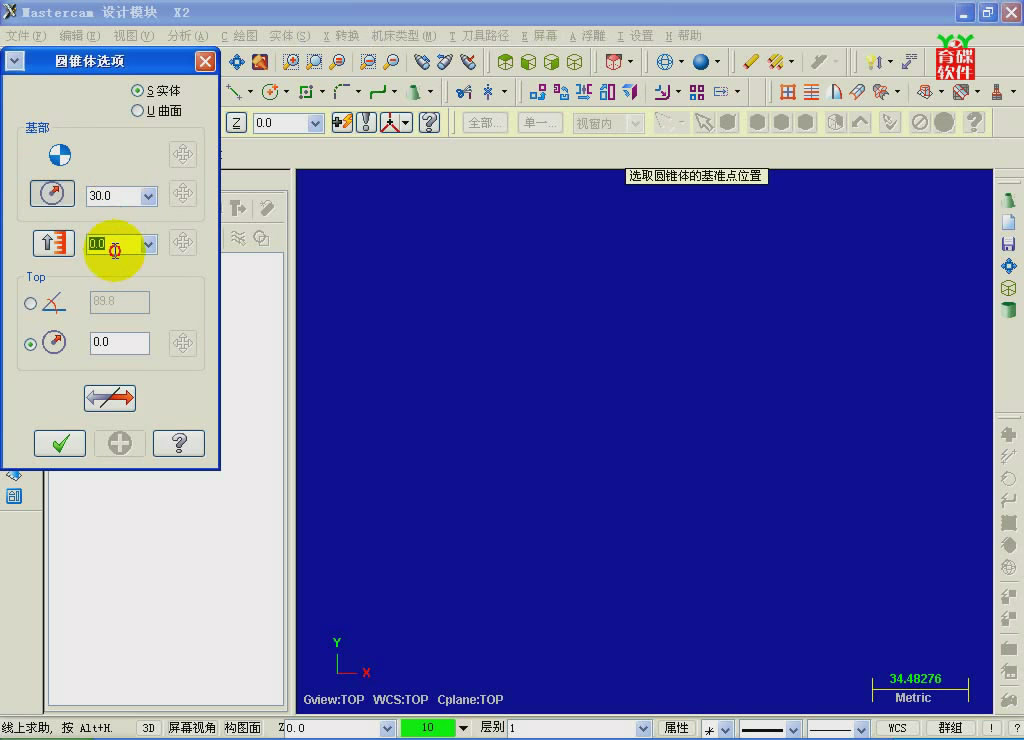The image size is (1024, 740).
Task: Click the Apply plus button in dialog
Action: point(120,443)
